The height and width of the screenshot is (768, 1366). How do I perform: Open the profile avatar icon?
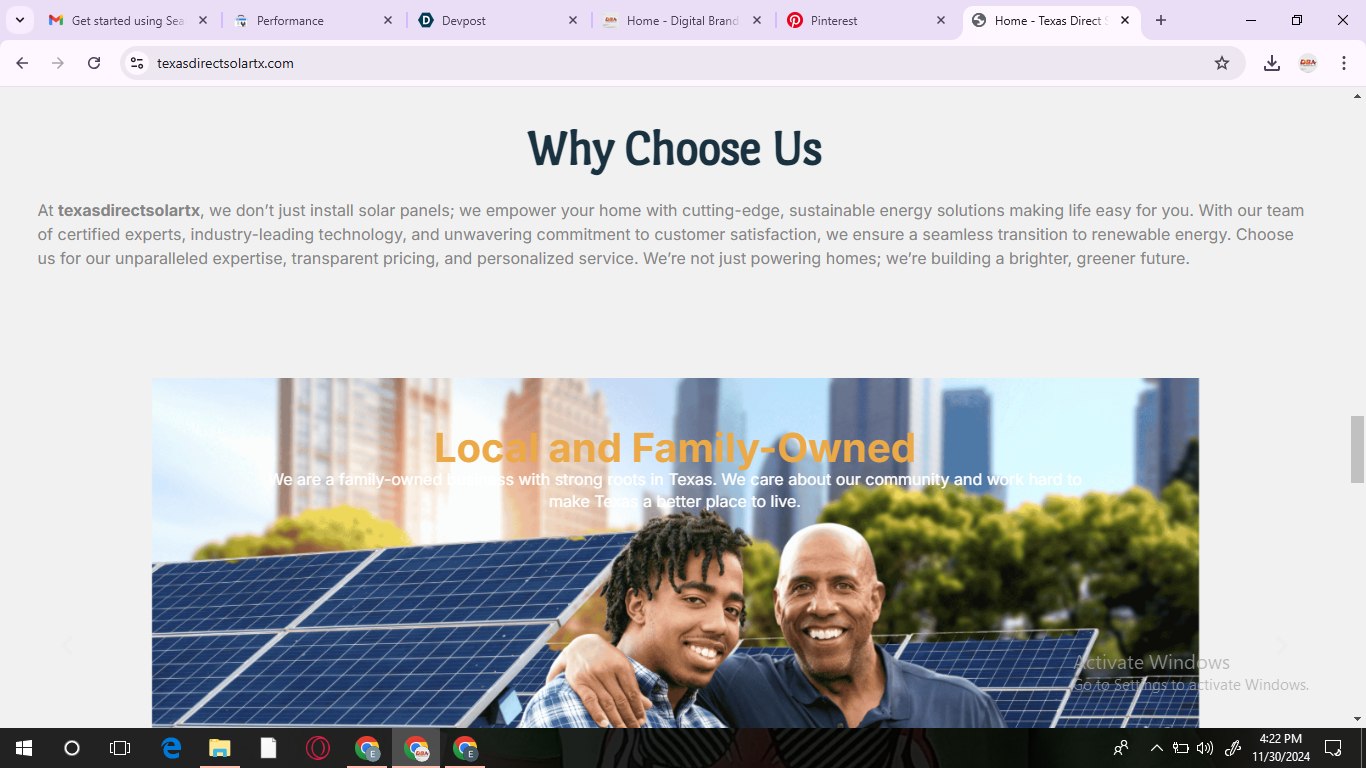click(x=1308, y=63)
